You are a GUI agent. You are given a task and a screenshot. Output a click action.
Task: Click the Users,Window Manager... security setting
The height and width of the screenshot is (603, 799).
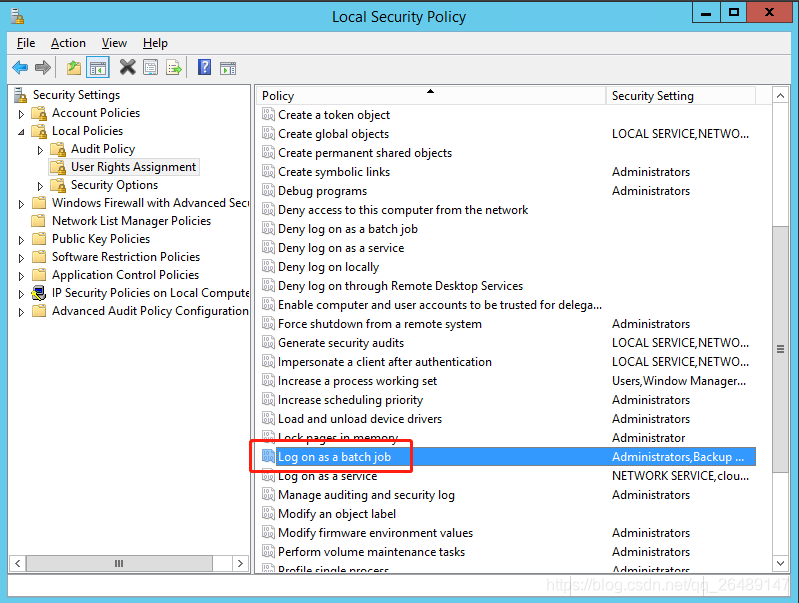coord(679,381)
